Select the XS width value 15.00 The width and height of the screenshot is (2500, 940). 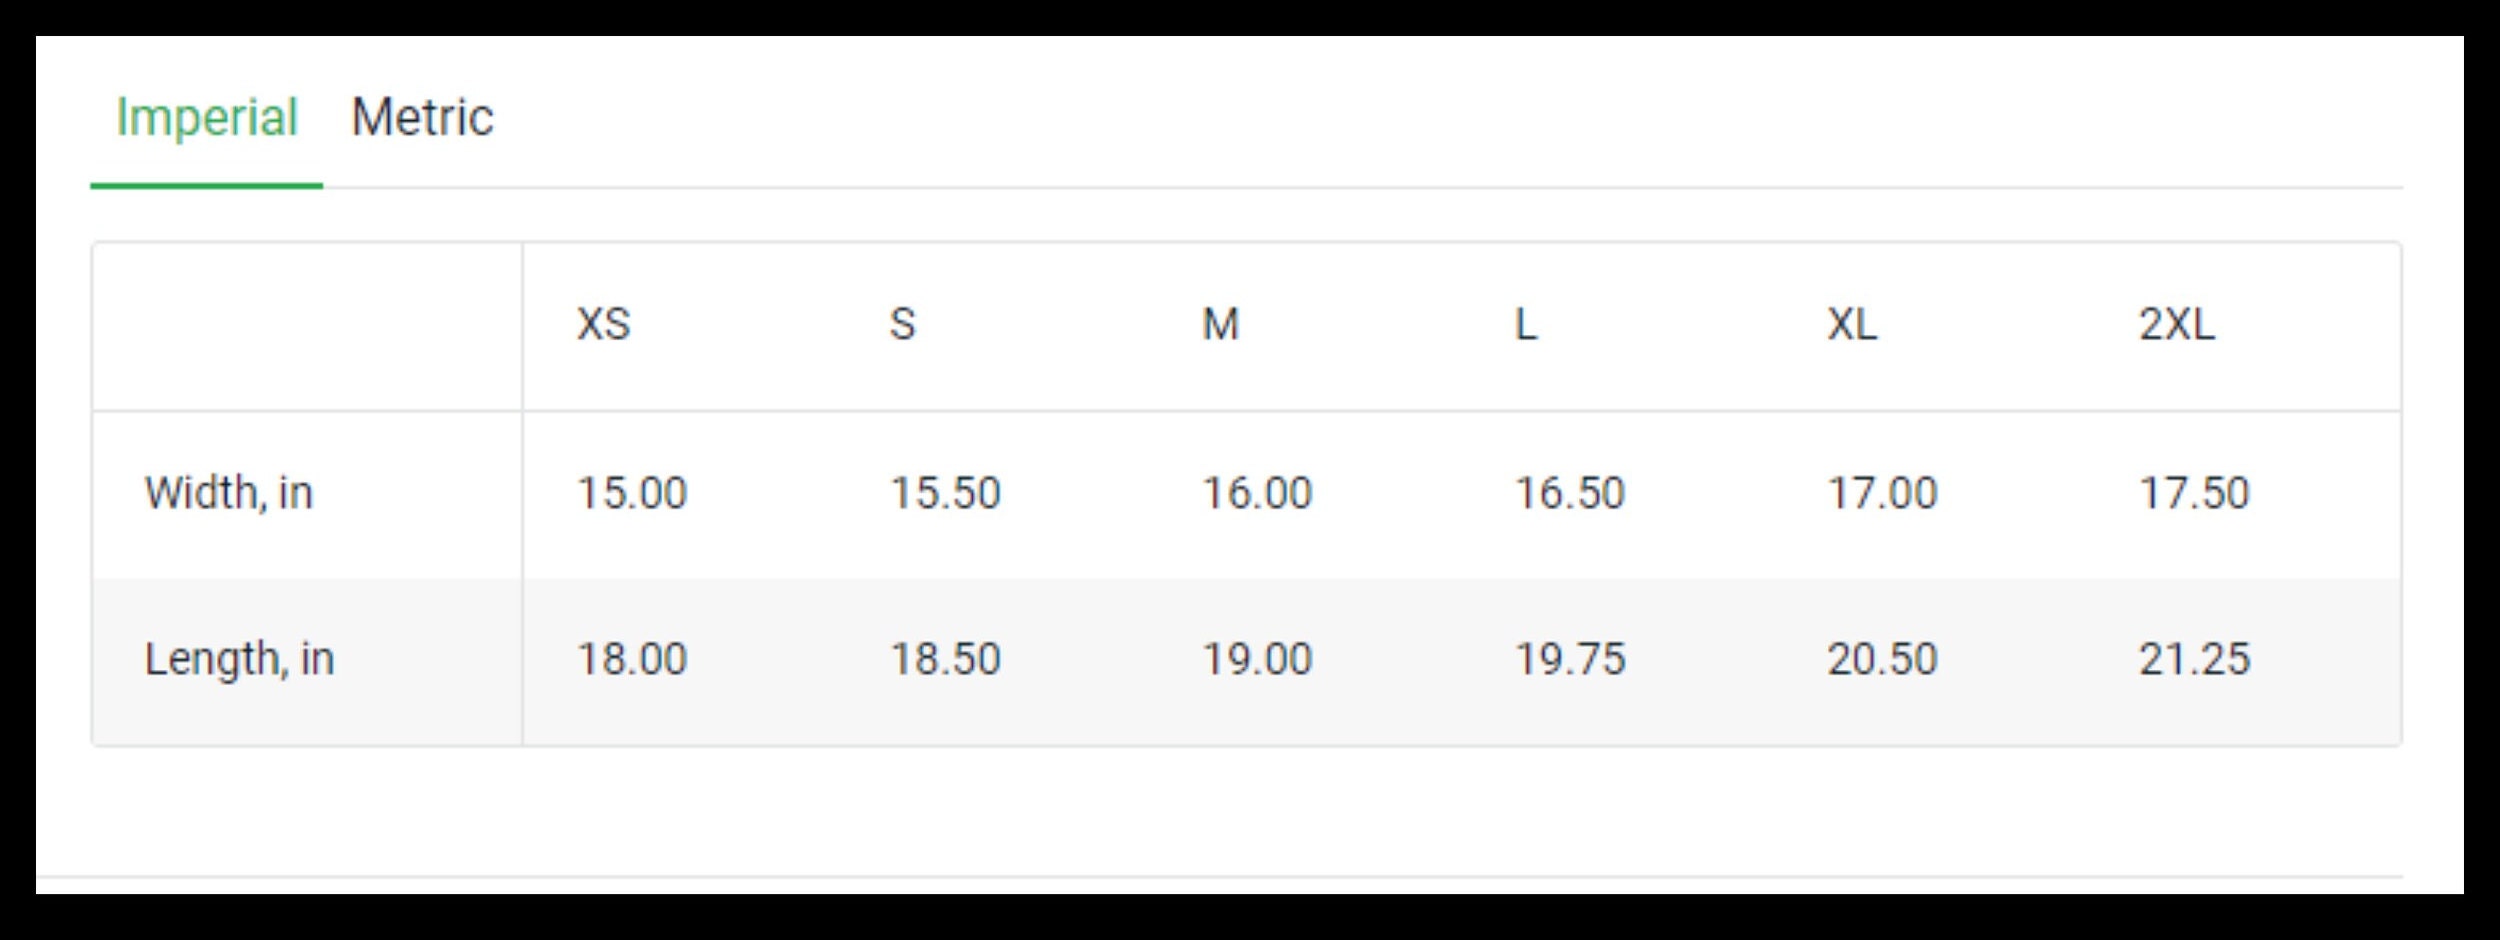632,493
